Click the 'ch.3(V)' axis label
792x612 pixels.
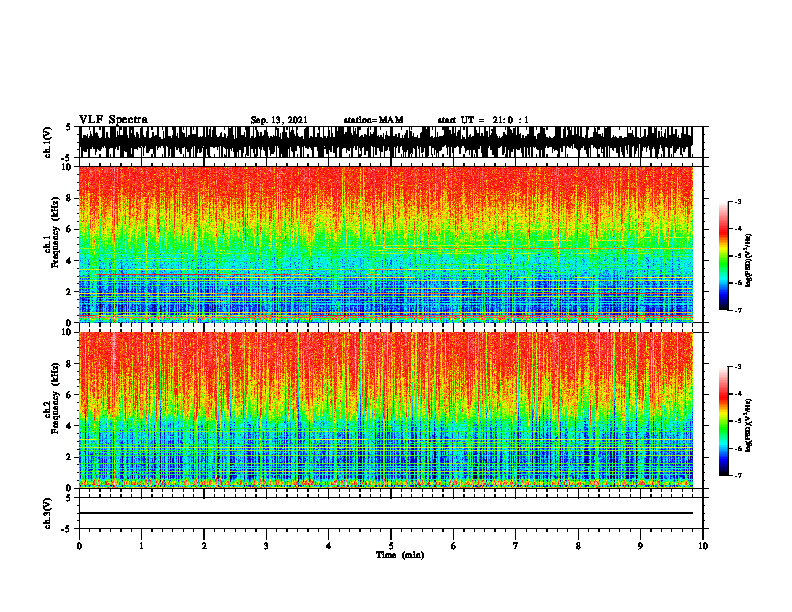47,513
